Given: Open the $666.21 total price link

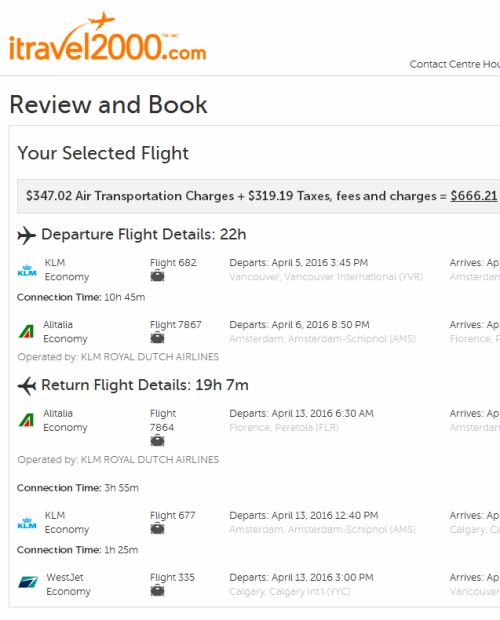Looking at the screenshot, I should pyautogui.click(x=474, y=196).
